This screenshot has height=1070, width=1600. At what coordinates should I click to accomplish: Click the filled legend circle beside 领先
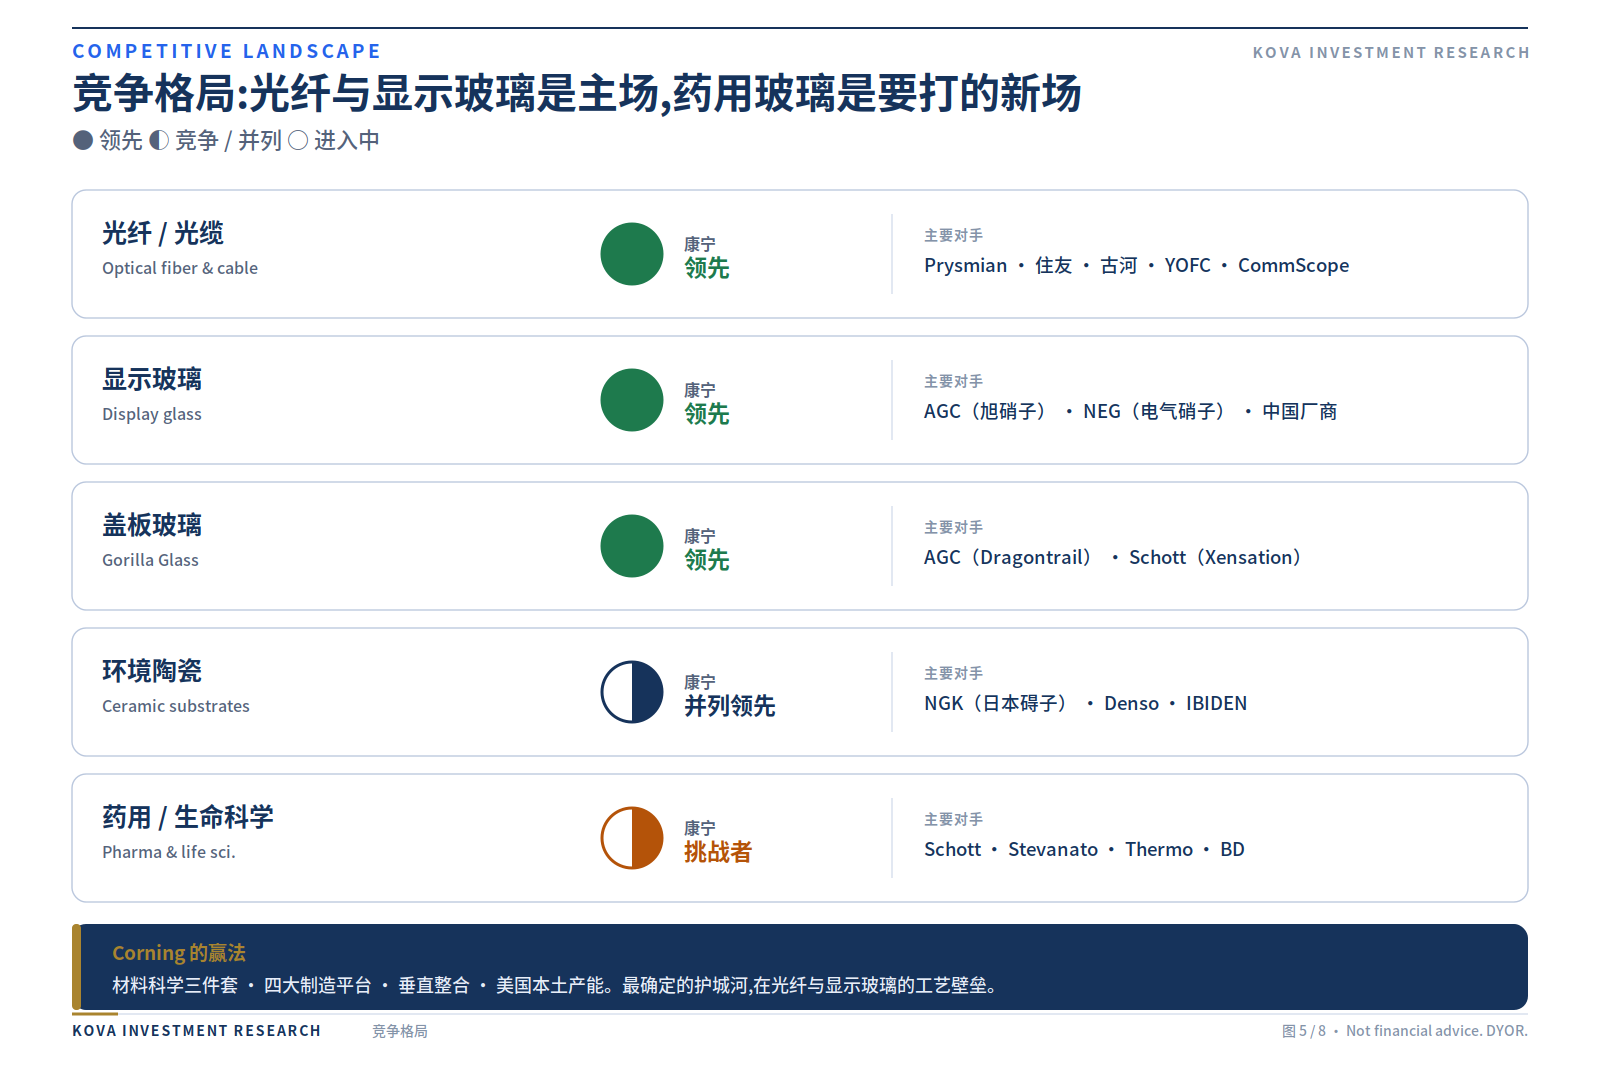83,141
